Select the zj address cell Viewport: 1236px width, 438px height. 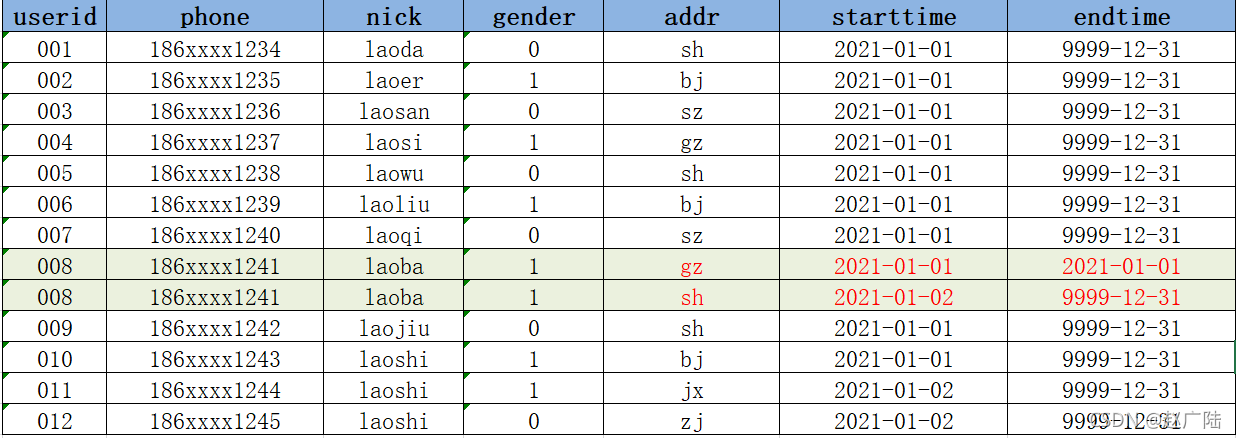click(x=692, y=421)
